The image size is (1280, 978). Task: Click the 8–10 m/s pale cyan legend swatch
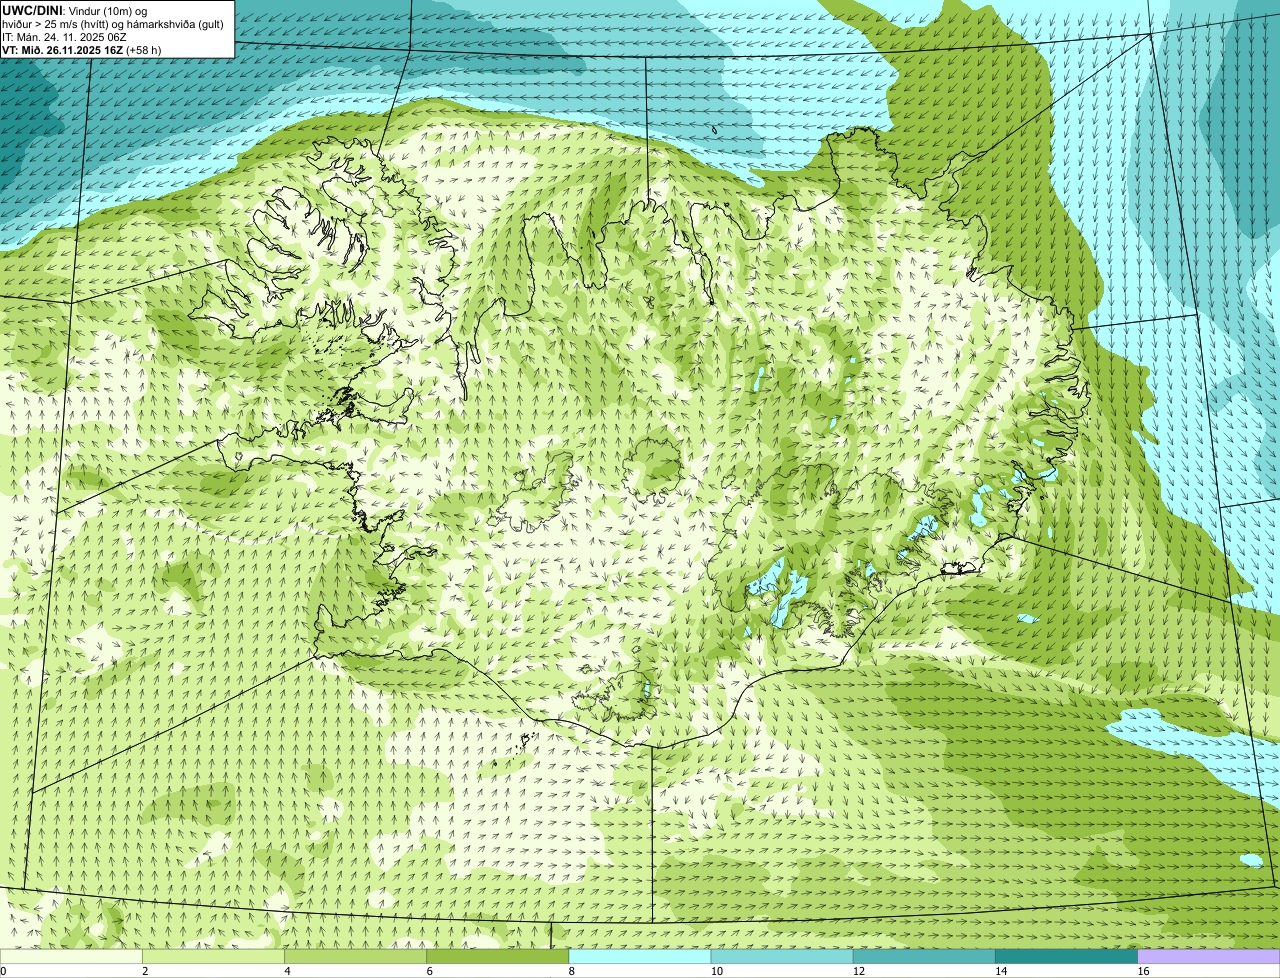coord(640,956)
